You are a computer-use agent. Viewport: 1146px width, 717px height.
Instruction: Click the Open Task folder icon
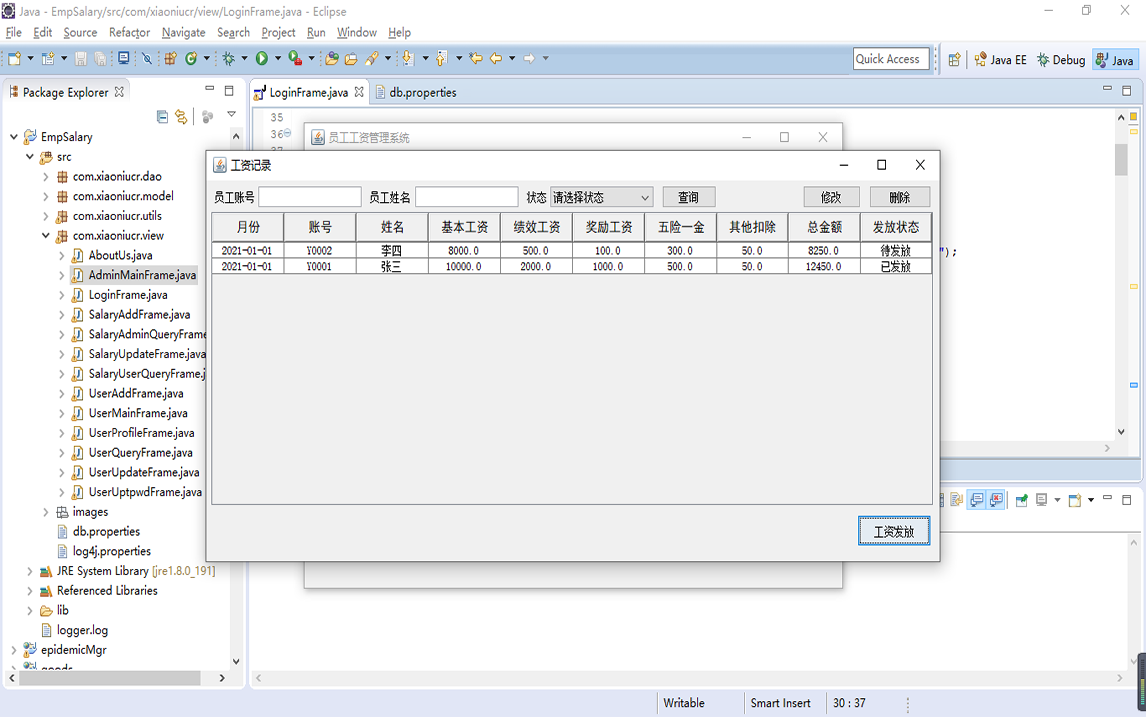[x=351, y=58]
